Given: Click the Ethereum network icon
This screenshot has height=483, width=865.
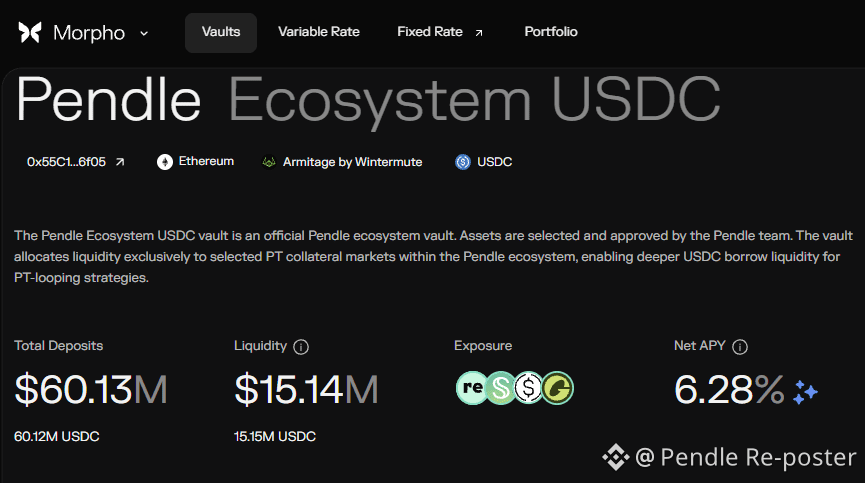Looking at the screenshot, I should point(164,162).
